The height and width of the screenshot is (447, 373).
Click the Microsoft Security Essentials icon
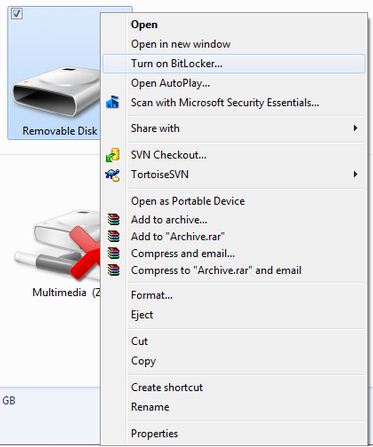(x=113, y=102)
